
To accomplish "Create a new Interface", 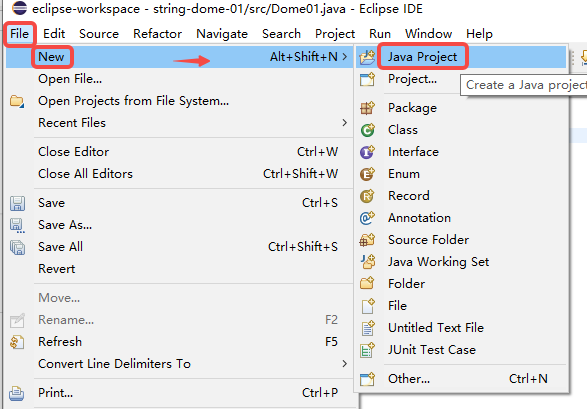I will [461, 152].
